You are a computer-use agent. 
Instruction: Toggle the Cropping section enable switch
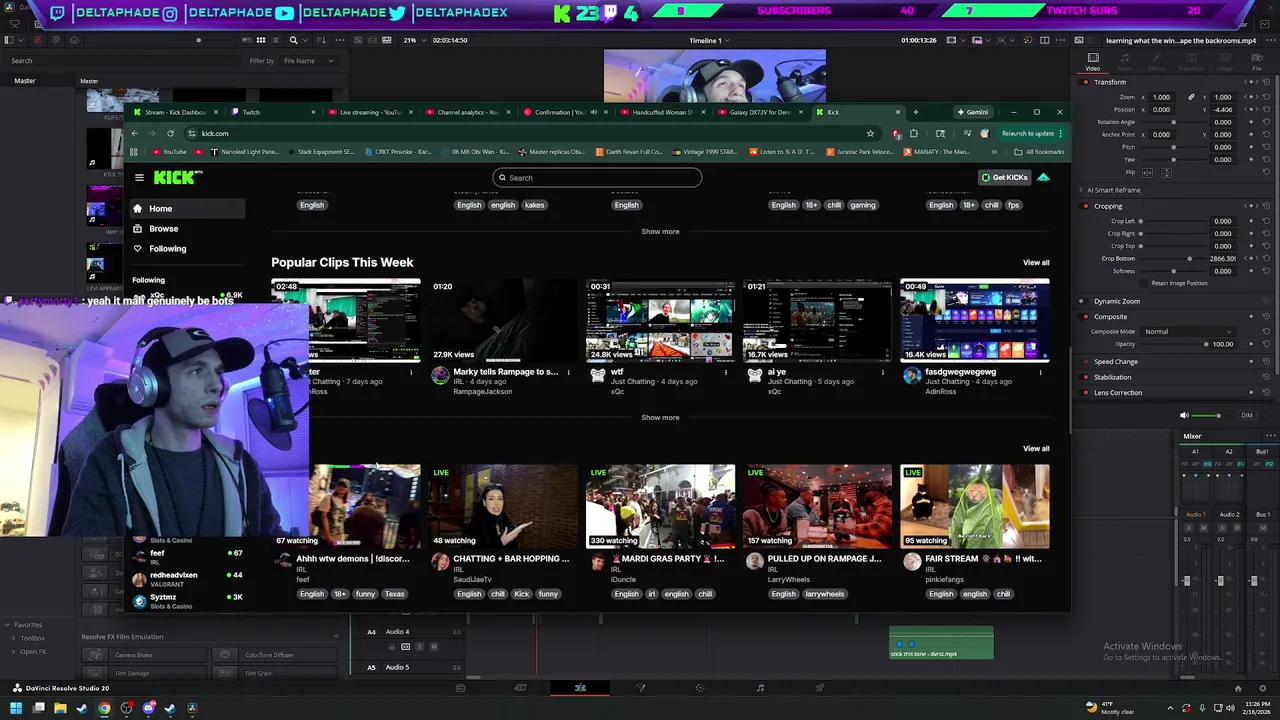(1086, 206)
